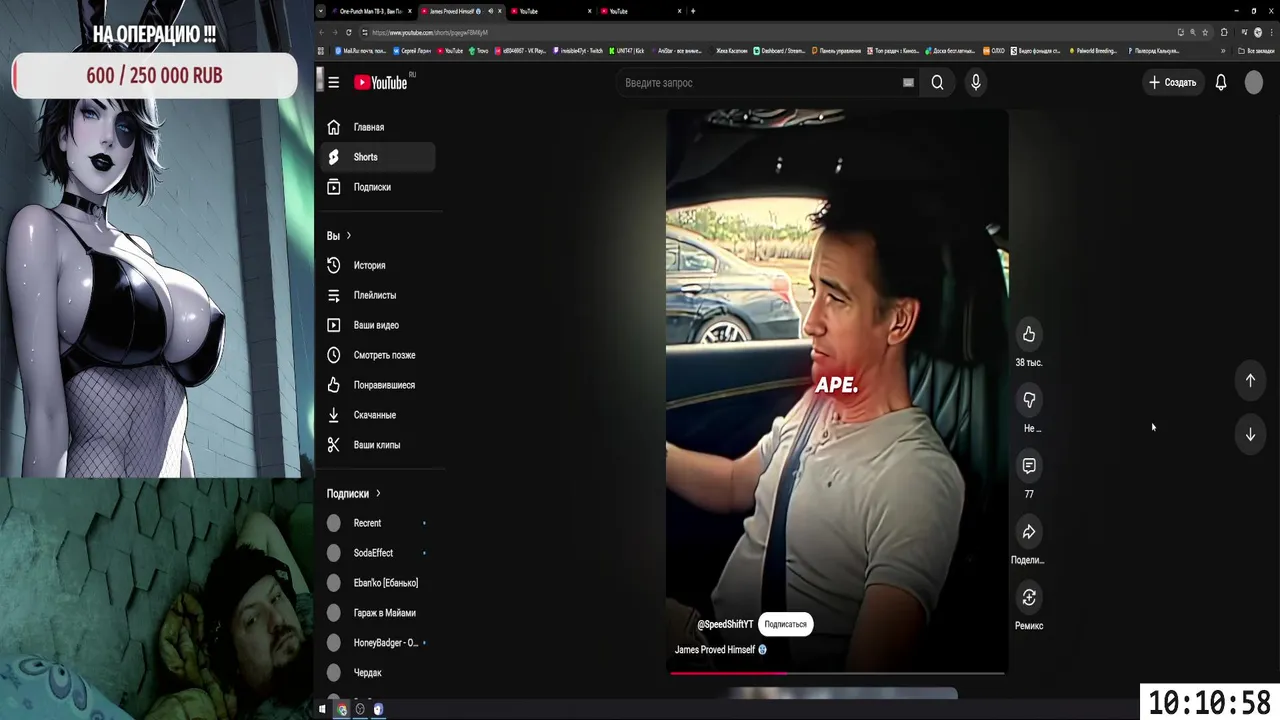Viewport: 1280px width, 720px height.
Task: Open the HoneyBadger subscription channel
Action: pyautogui.click(x=378, y=643)
